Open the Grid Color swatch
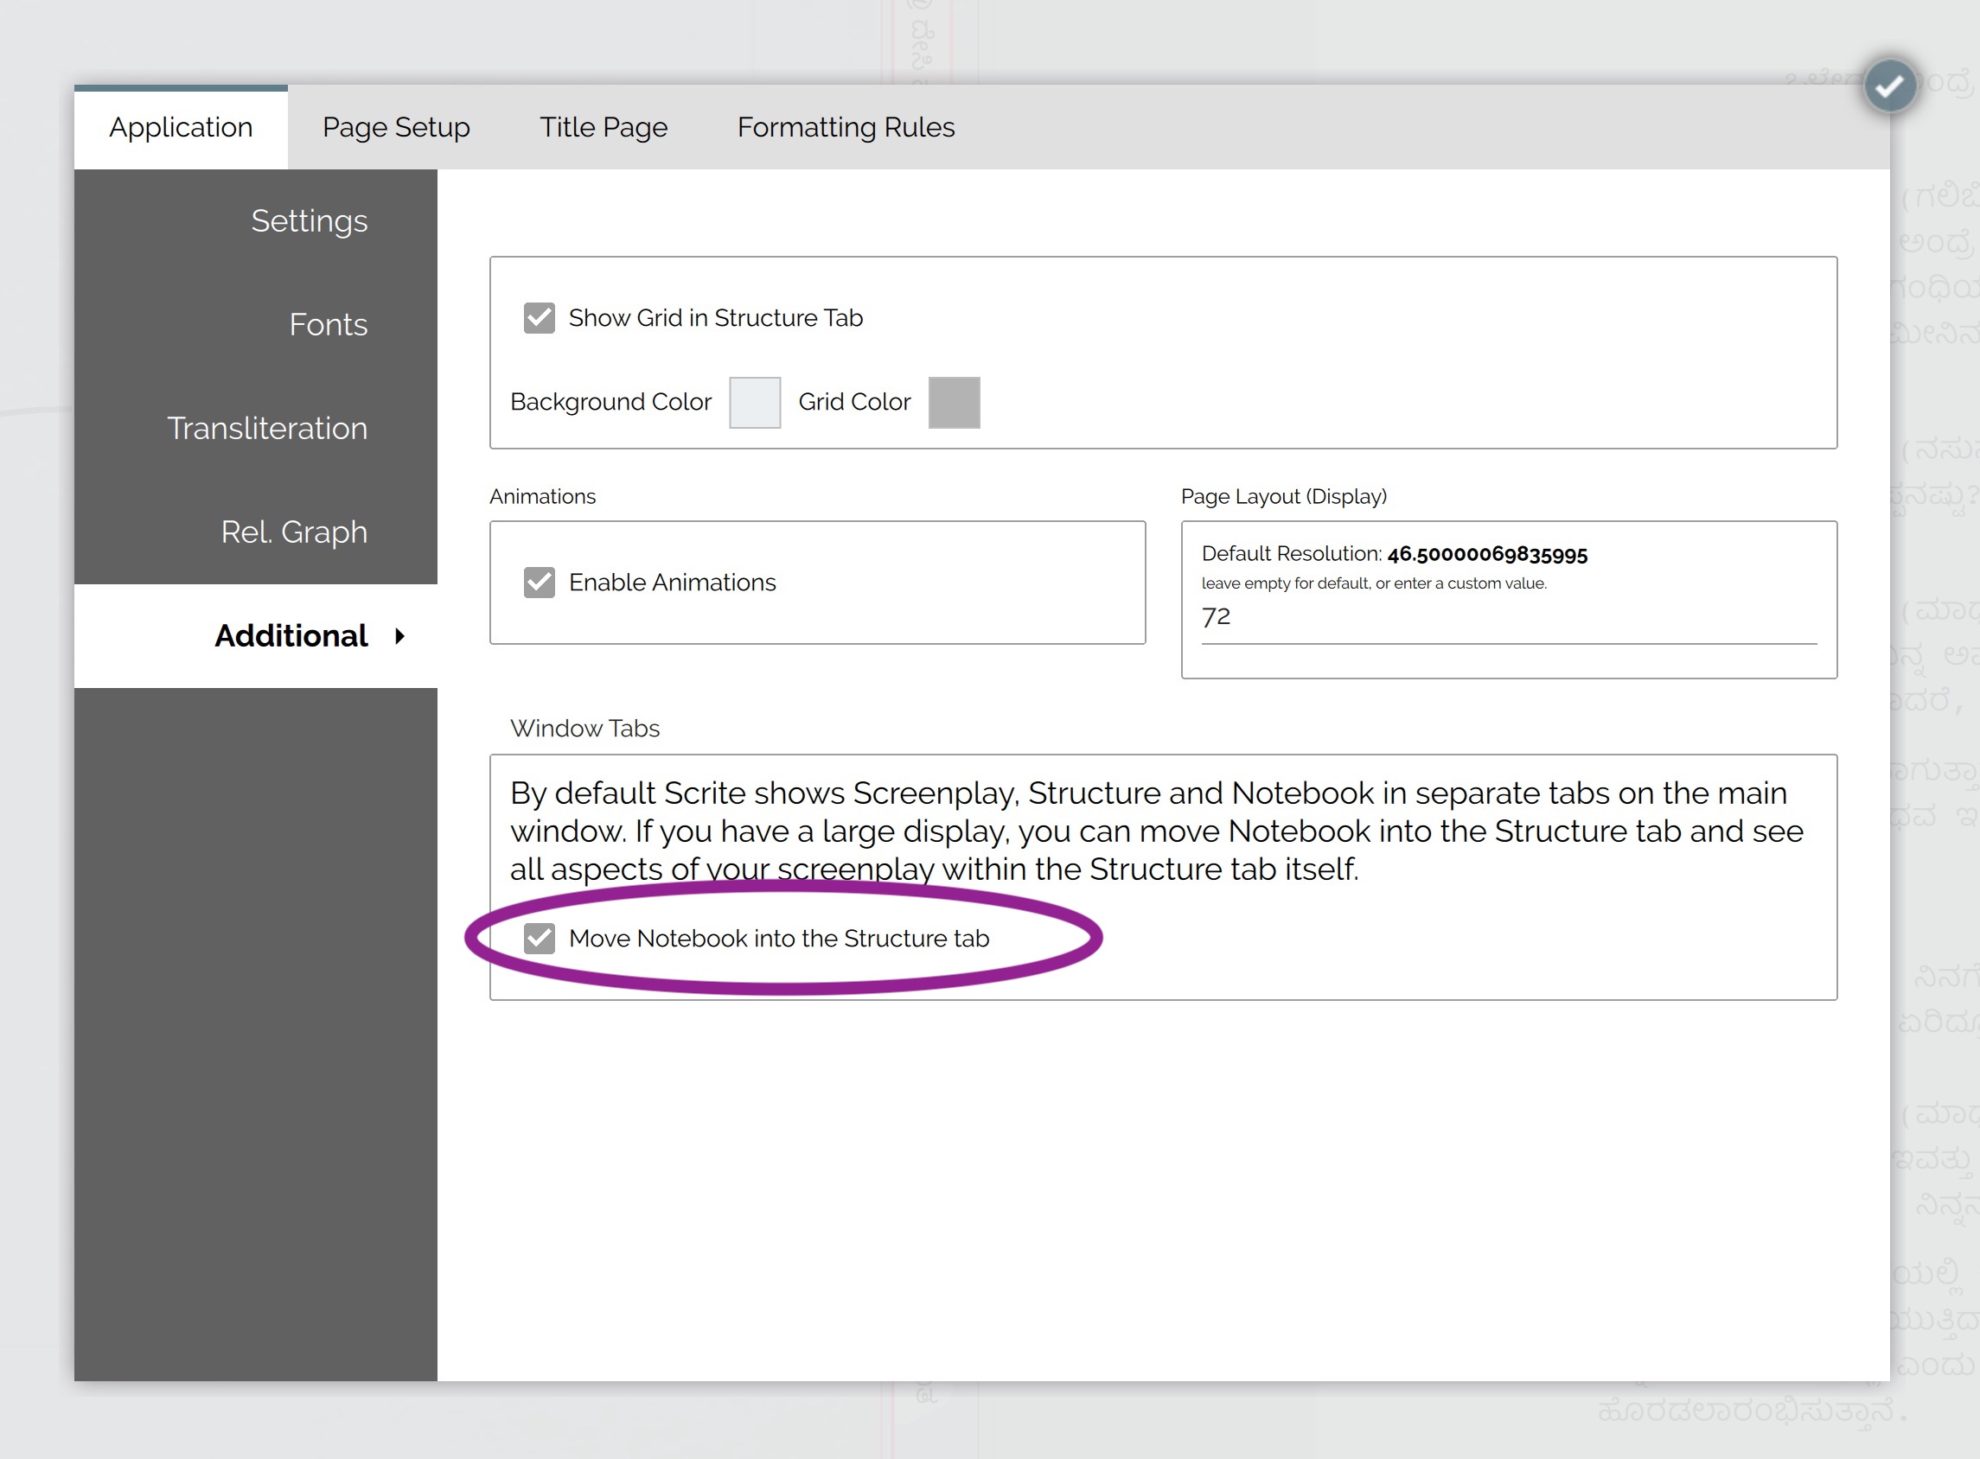The height and width of the screenshot is (1459, 1980). (x=954, y=402)
